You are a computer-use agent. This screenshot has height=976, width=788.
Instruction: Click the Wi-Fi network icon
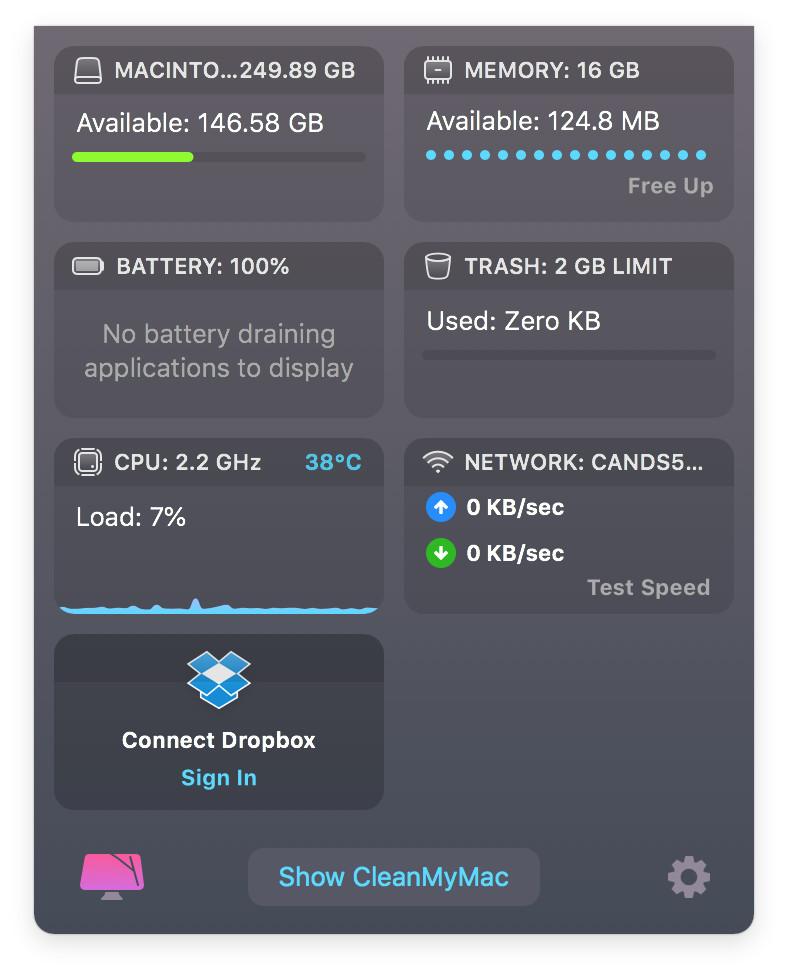(438, 462)
